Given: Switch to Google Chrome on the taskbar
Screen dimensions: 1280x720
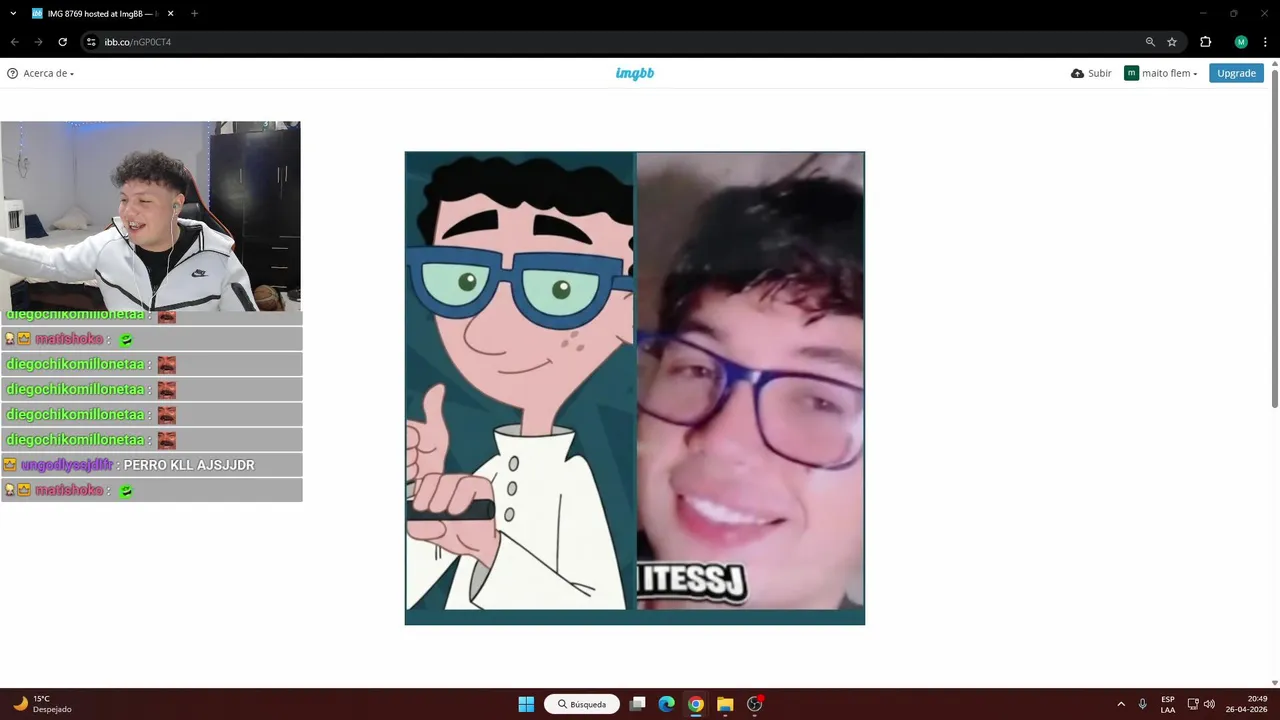Looking at the screenshot, I should tap(696, 704).
